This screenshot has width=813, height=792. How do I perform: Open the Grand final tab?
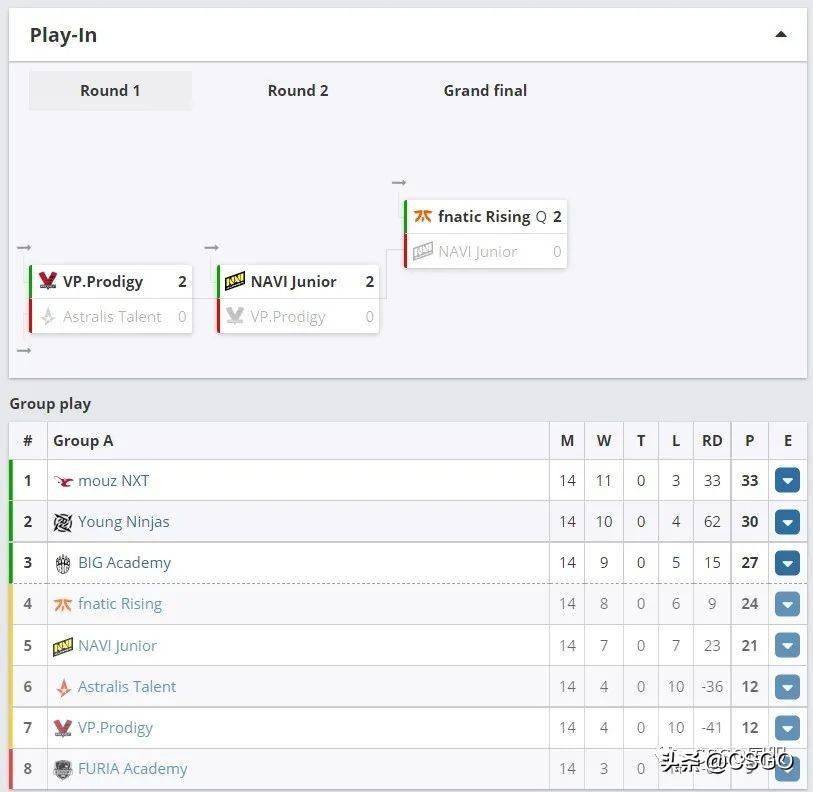pyautogui.click(x=485, y=91)
